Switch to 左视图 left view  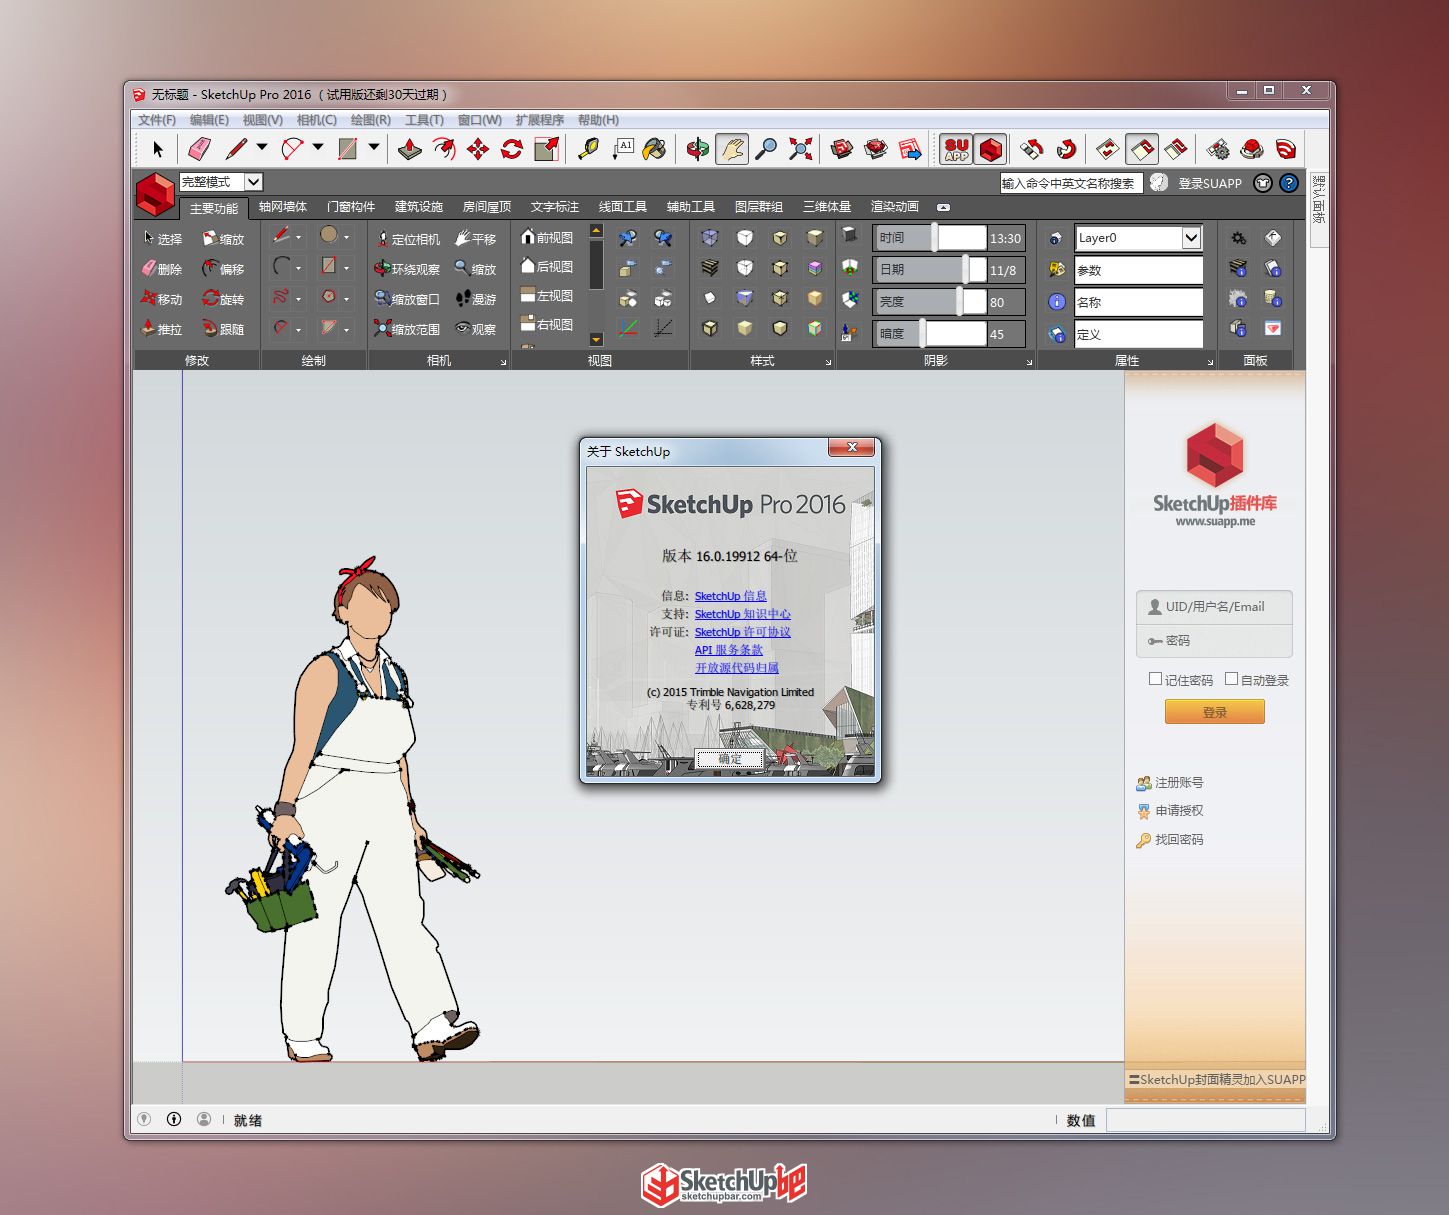(x=547, y=295)
